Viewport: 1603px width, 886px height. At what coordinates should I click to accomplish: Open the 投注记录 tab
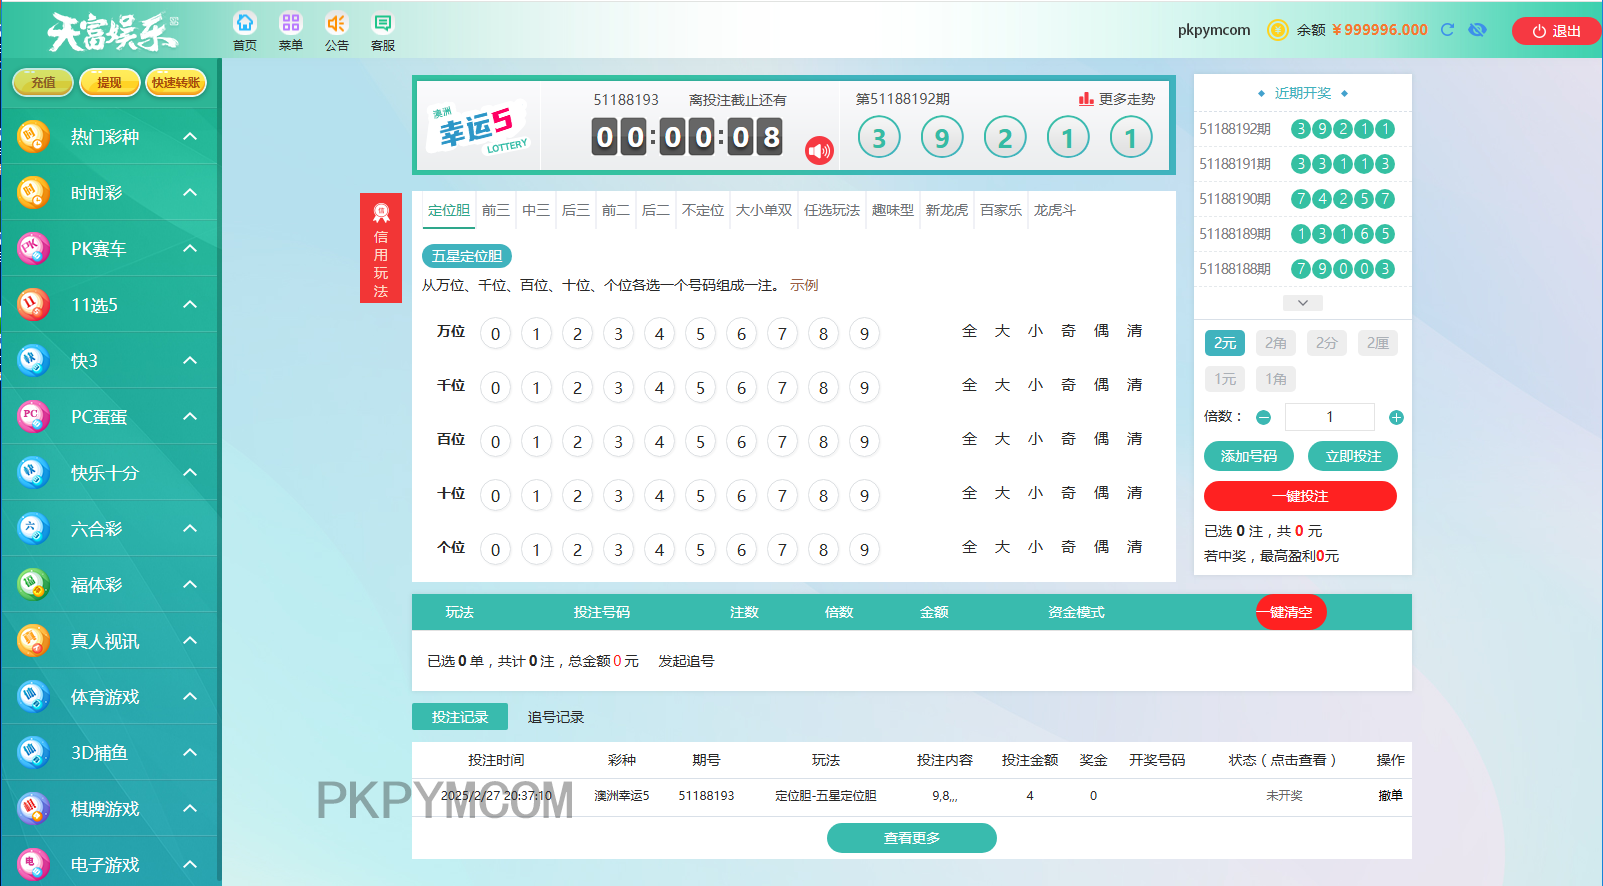point(460,717)
